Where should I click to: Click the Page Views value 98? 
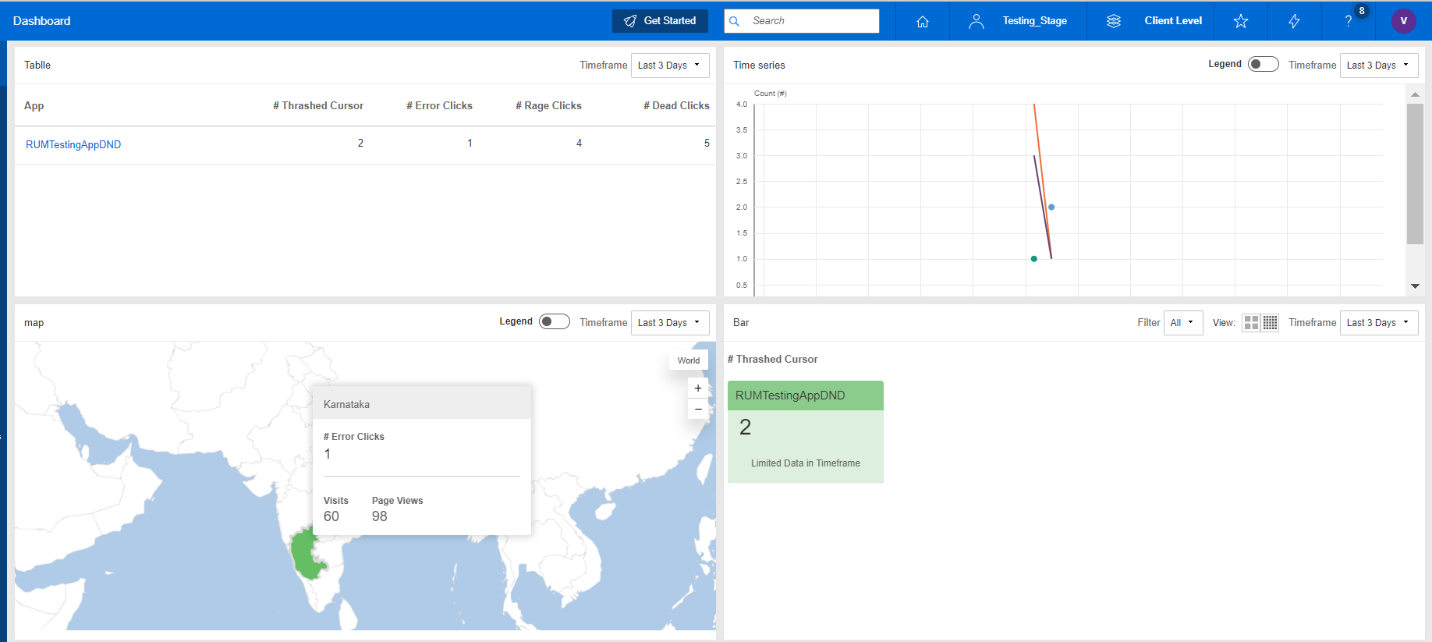click(x=380, y=516)
